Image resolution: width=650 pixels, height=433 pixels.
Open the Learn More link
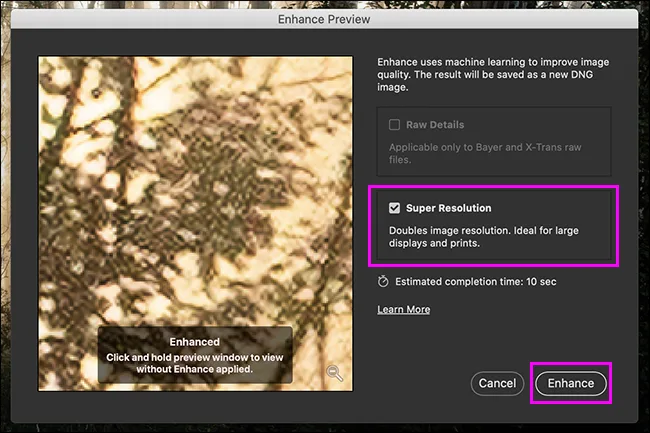point(403,310)
